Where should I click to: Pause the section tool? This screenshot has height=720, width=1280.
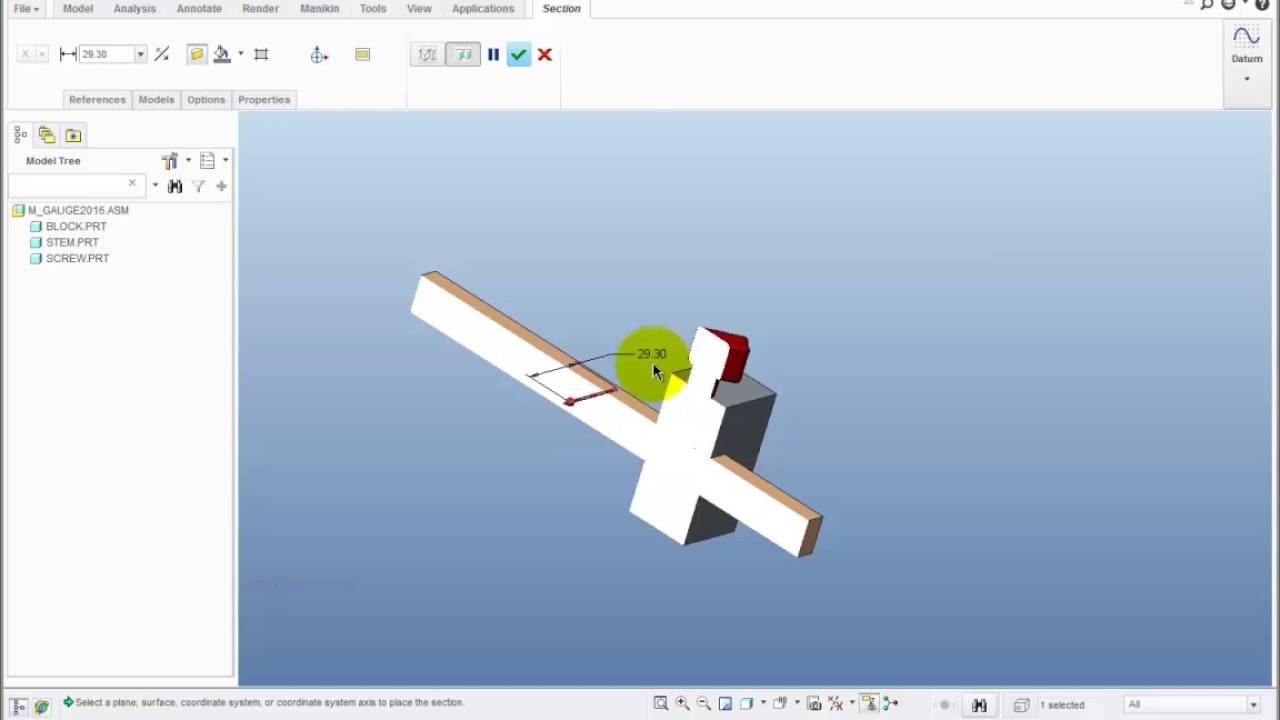click(x=493, y=55)
